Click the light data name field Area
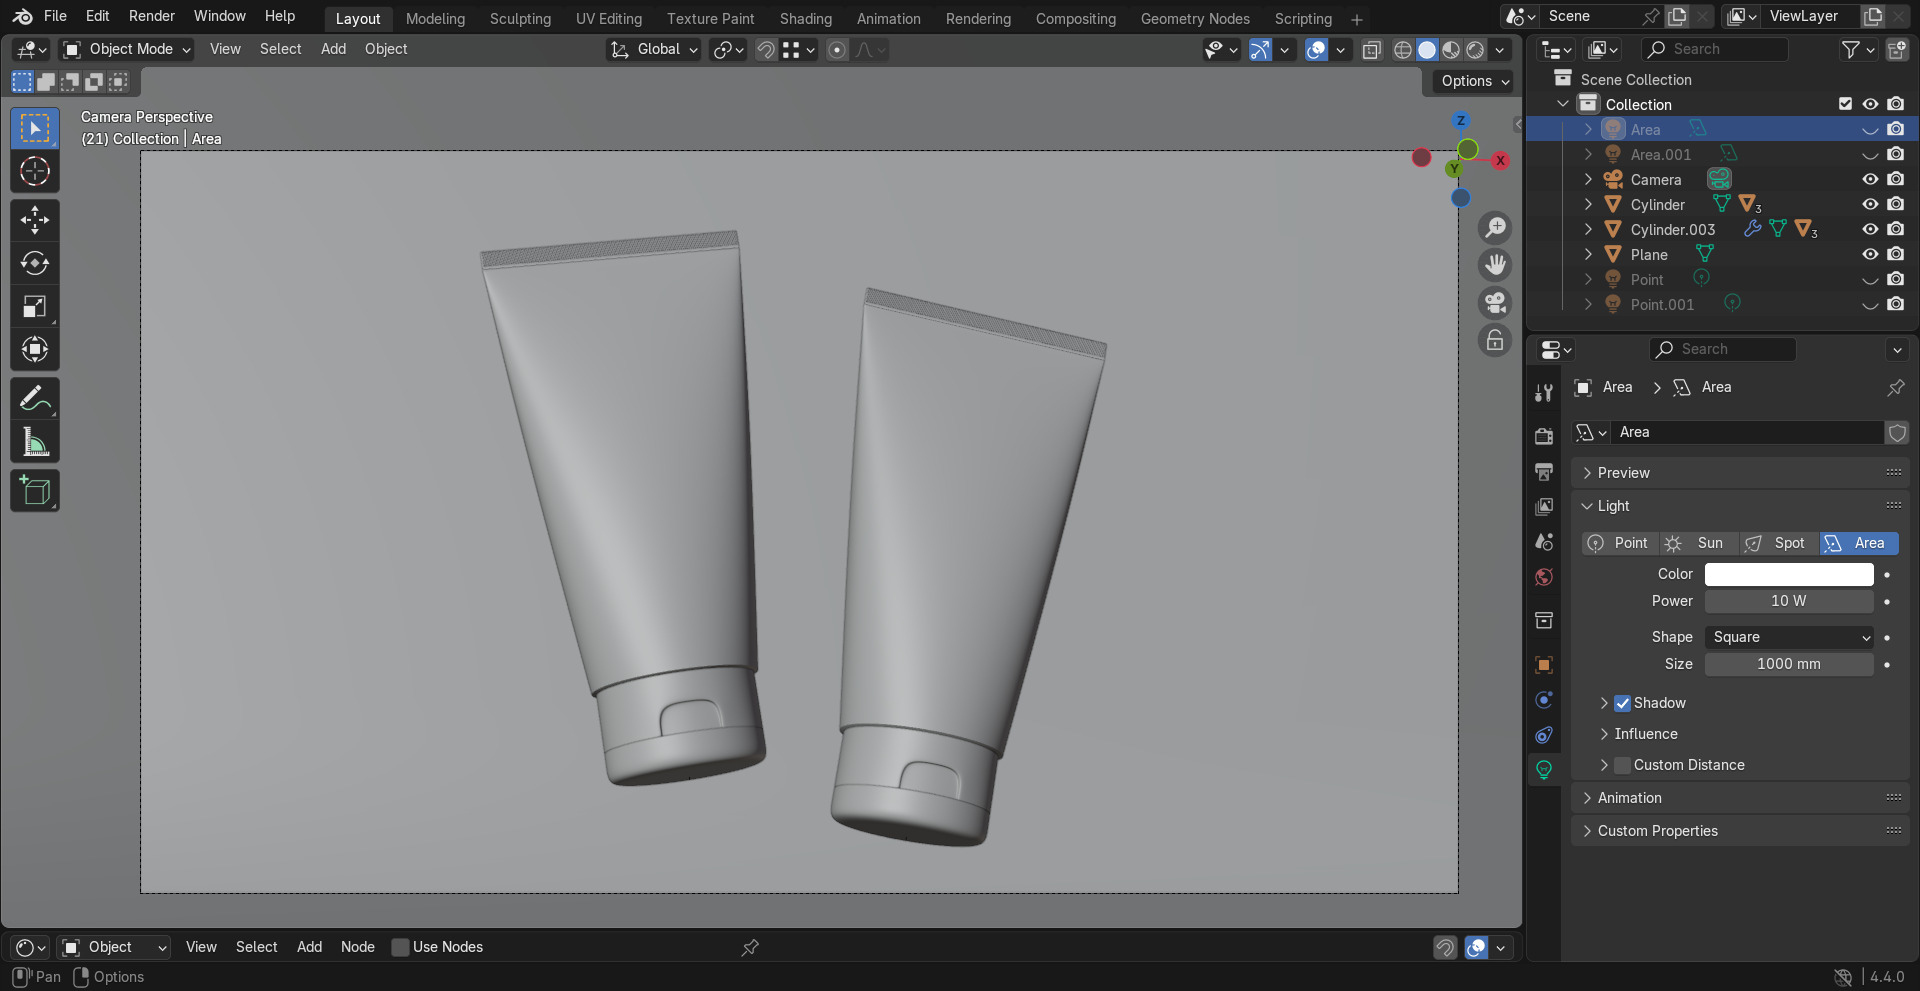This screenshot has height=991, width=1920. point(1747,432)
